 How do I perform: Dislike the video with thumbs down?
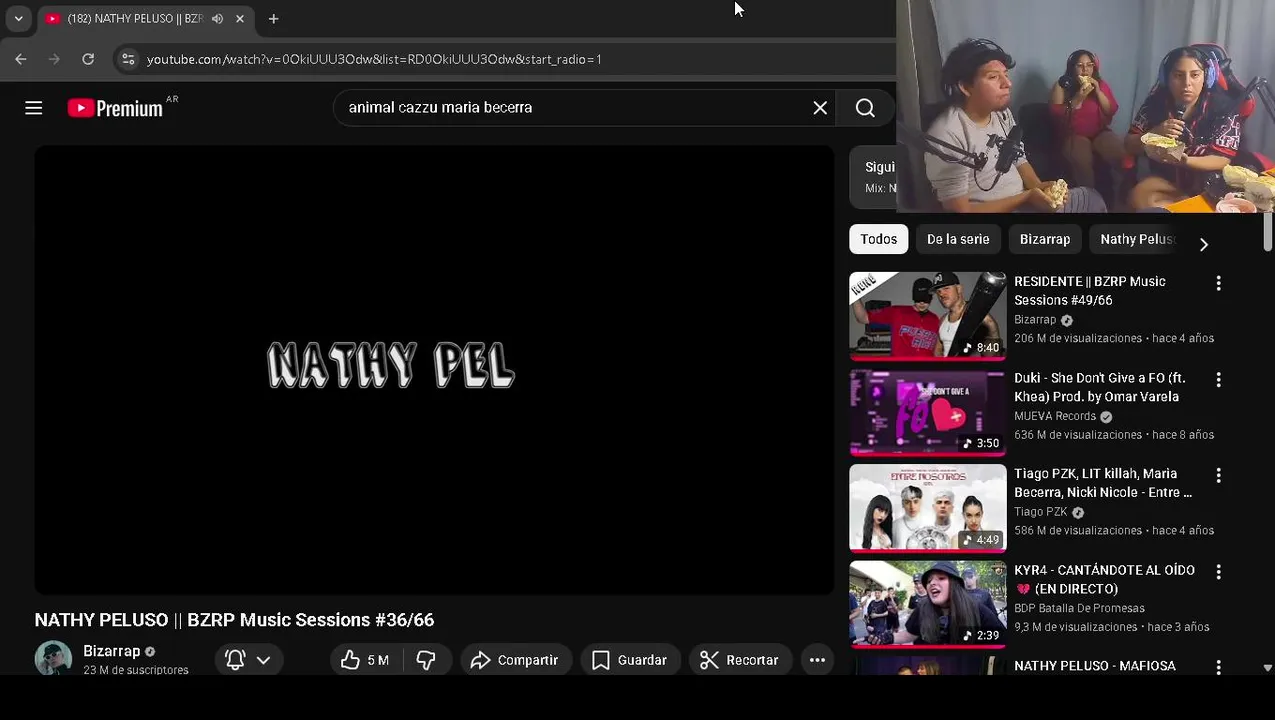(x=426, y=660)
